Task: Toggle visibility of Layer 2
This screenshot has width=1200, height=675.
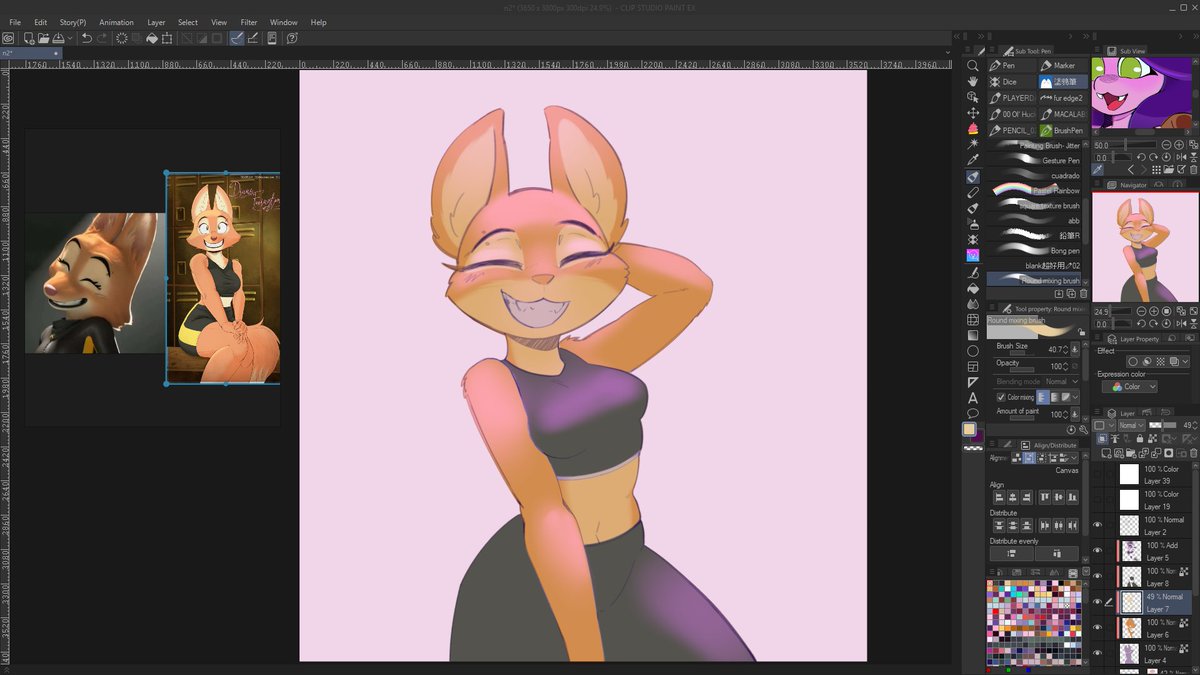Action: click(1097, 525)
